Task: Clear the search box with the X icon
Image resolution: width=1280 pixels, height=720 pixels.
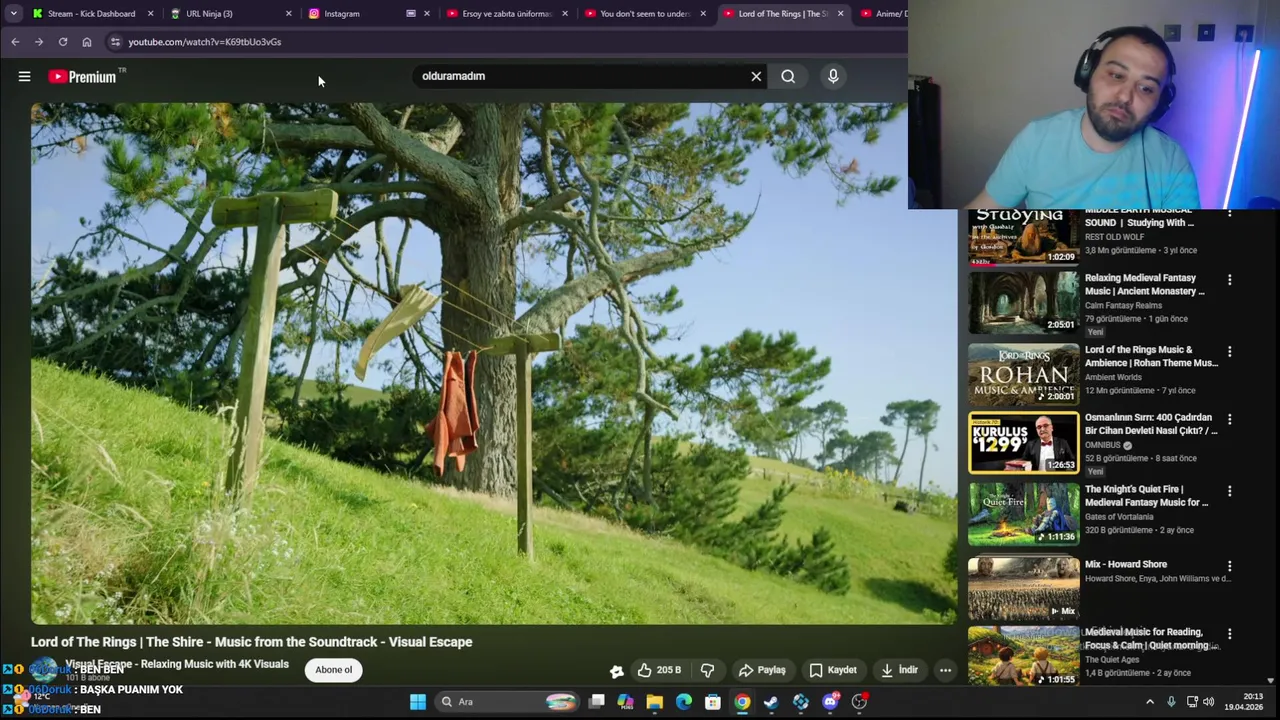Action: tap(756, 76)
